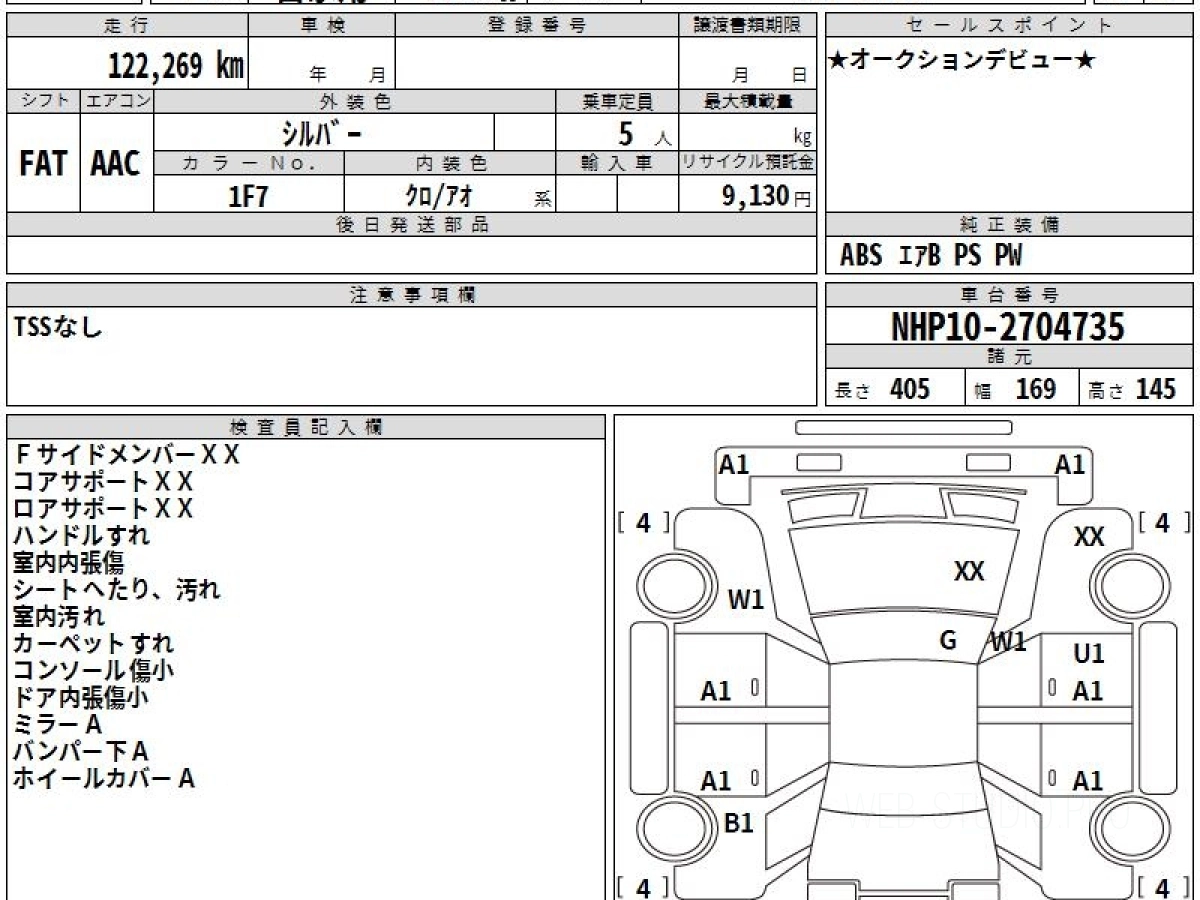1200x900 pixels.
Task: Select the equipment list ABS エアB PS PW
Action: click(x=931, y=256)
